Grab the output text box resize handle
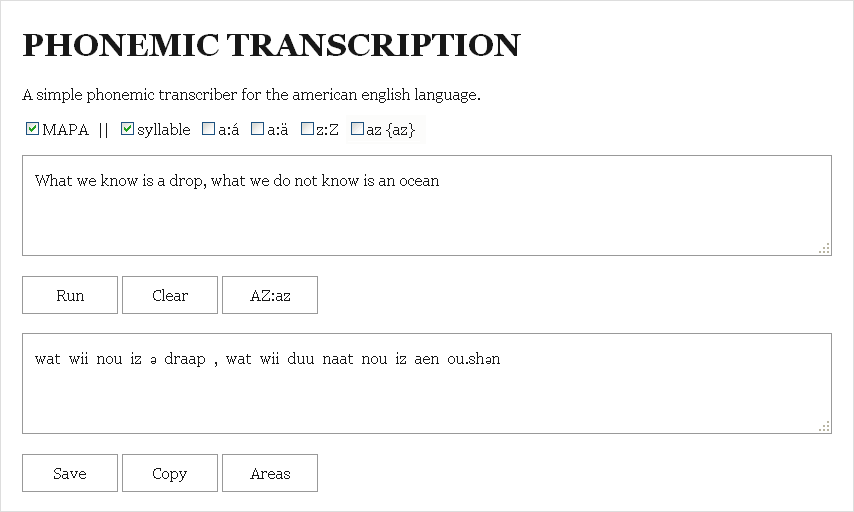 click(x=825, y=427)
